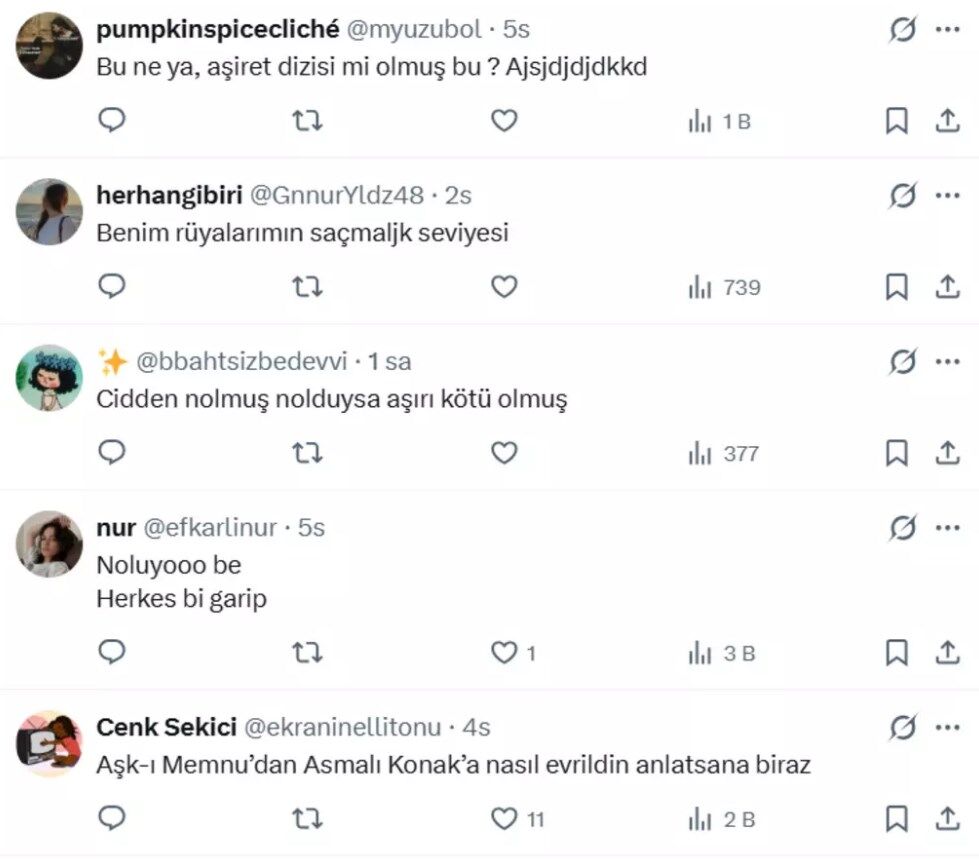This screenshot has height=859, width=979.
Task: Open Grok actions on herhangibiri's tweet
Action: click(901, 196)
